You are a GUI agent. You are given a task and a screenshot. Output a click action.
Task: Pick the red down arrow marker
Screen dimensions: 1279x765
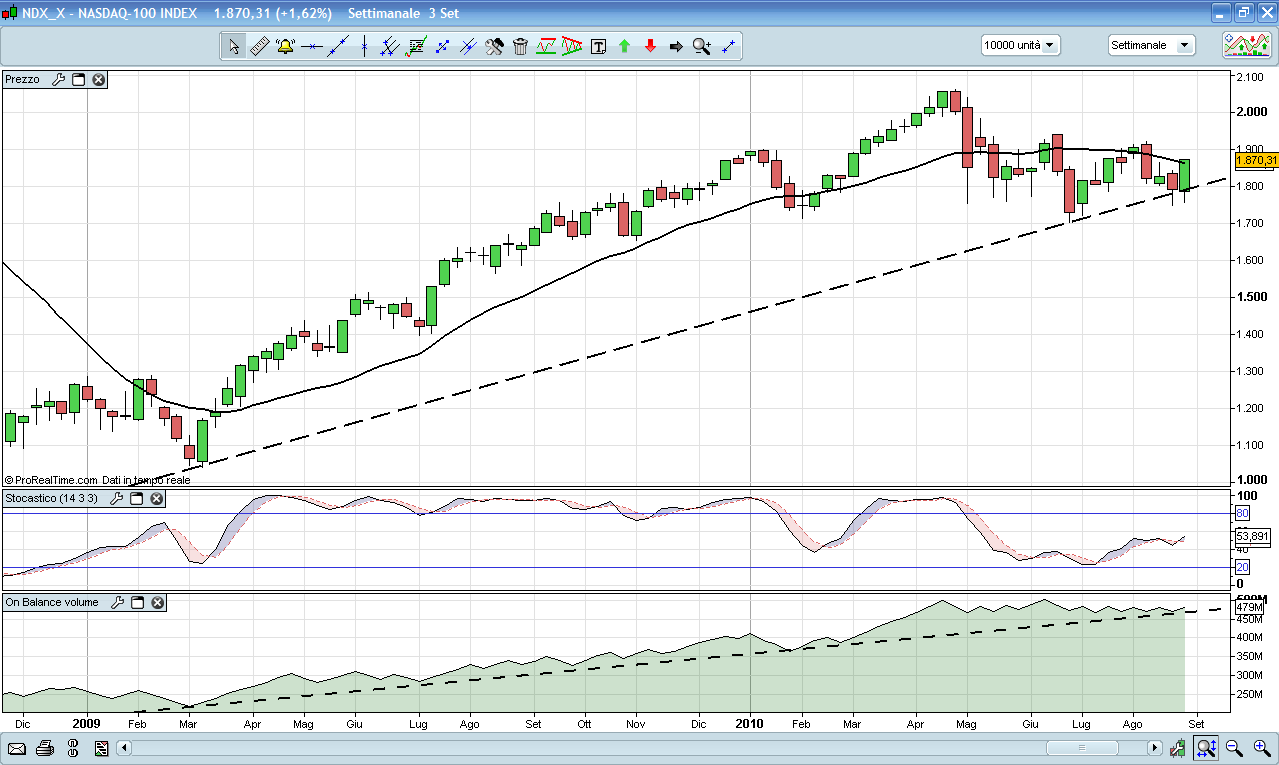pyautogui.click(x=650, y=46)
